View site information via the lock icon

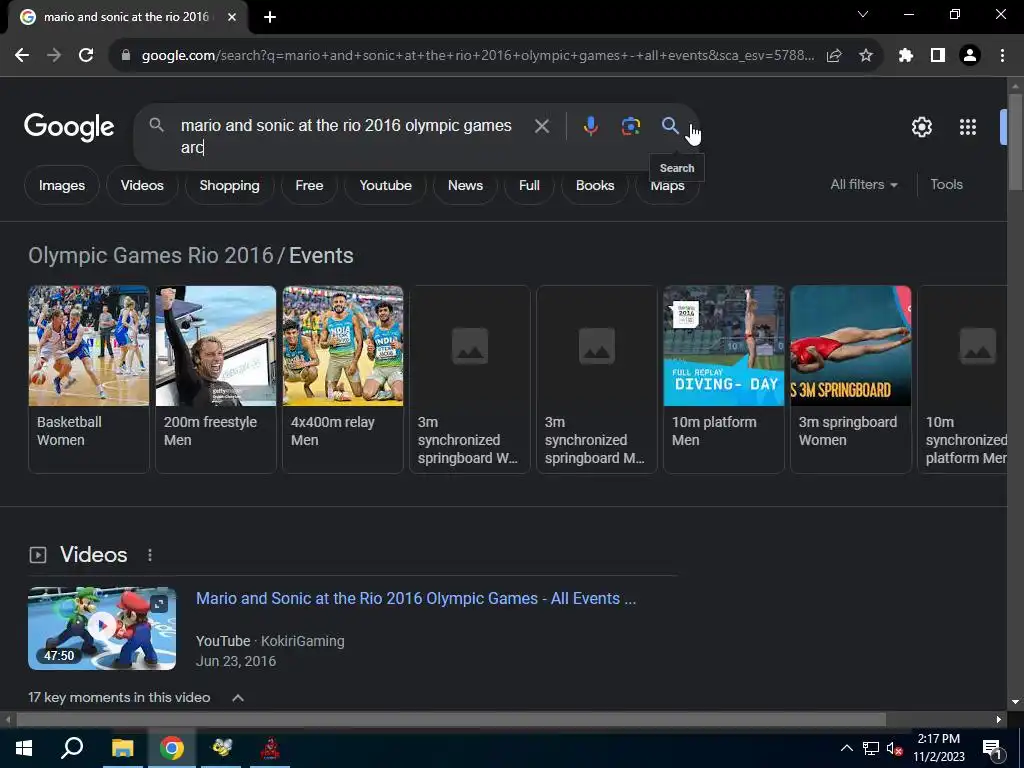[126, 56]
